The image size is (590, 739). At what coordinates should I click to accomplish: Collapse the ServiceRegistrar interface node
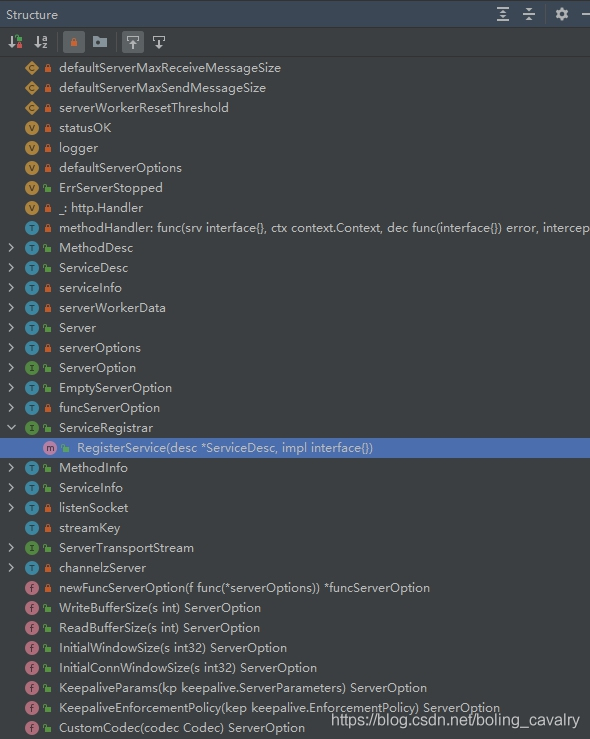[x=11, y=427]
